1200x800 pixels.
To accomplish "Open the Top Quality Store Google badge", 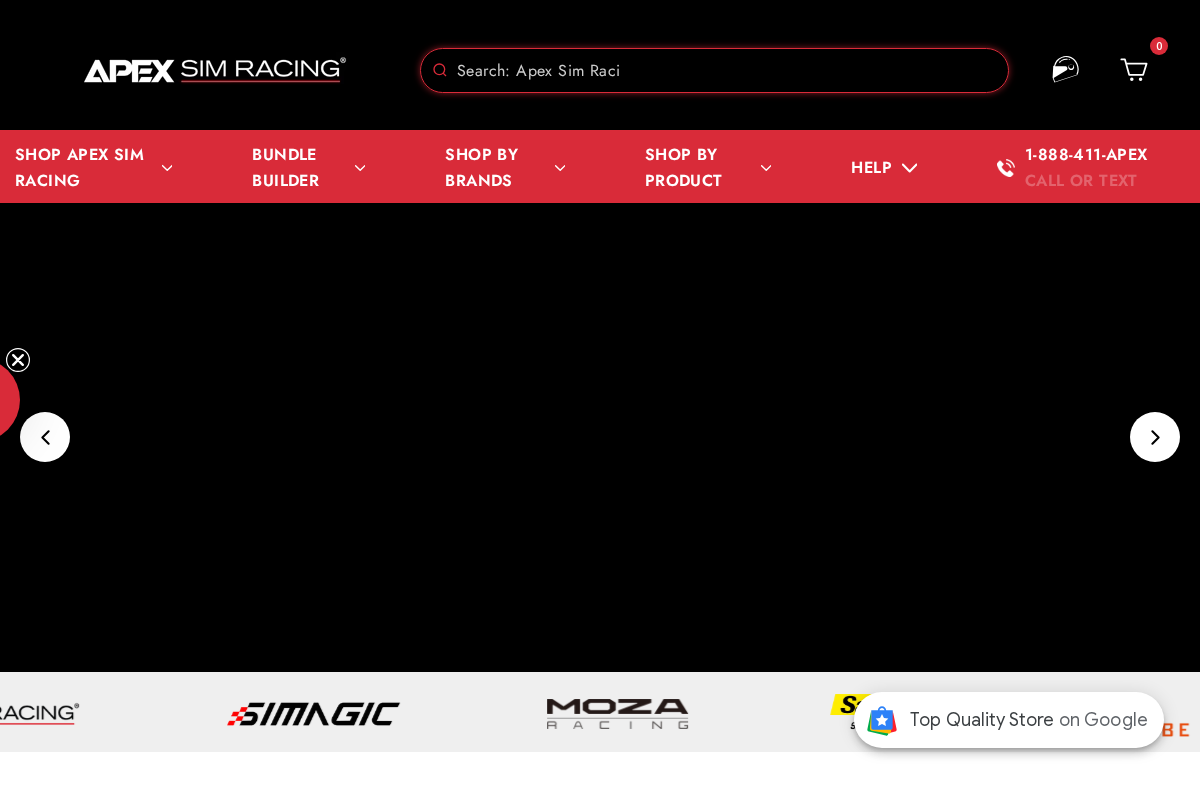I will tap(1009, 720).
